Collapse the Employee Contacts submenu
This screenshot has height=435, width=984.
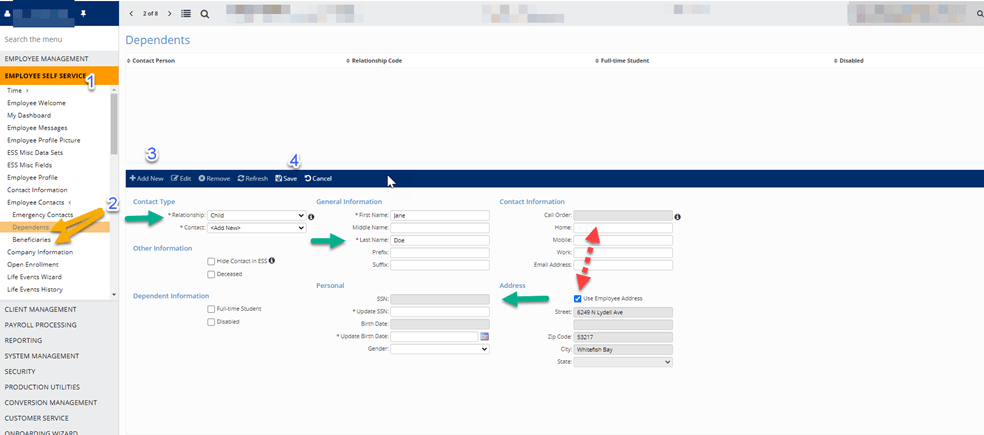click(x=38, y=202)
